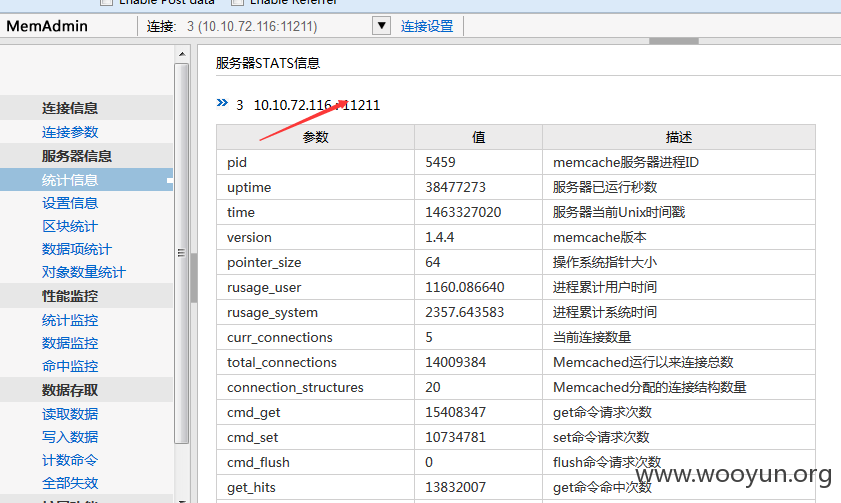Open 区块统计 in sidebar
This screenshot has width=841, height=503.
coord(70,226)
